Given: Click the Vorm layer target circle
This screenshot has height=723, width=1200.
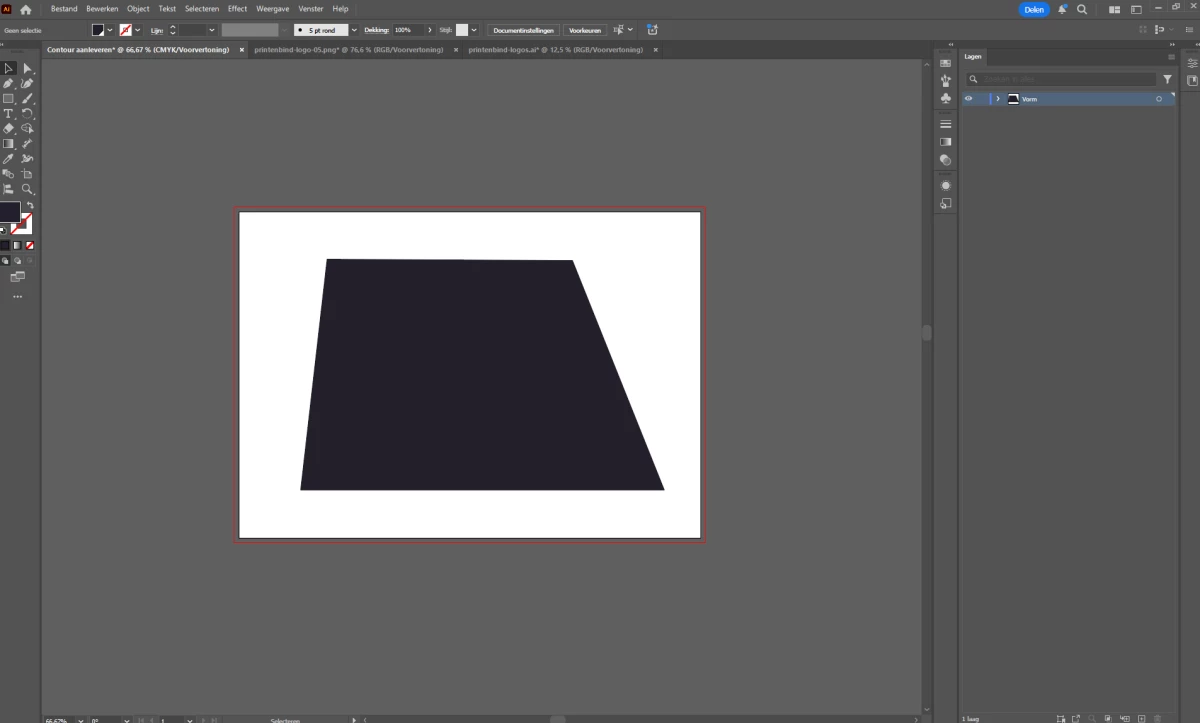Looking at the screenshot, I should point(1159,99).
